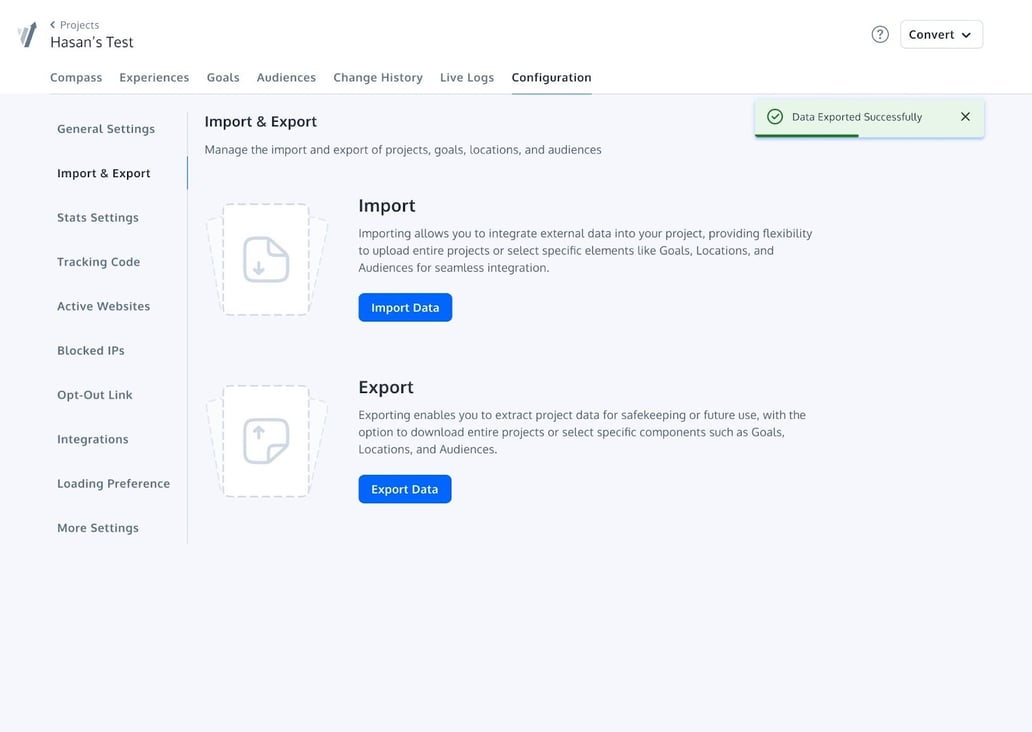The width and height of the screenshot is (1032, 732).
Task: Click the back chevron beside Projects
Action: [x=53, y=24]
